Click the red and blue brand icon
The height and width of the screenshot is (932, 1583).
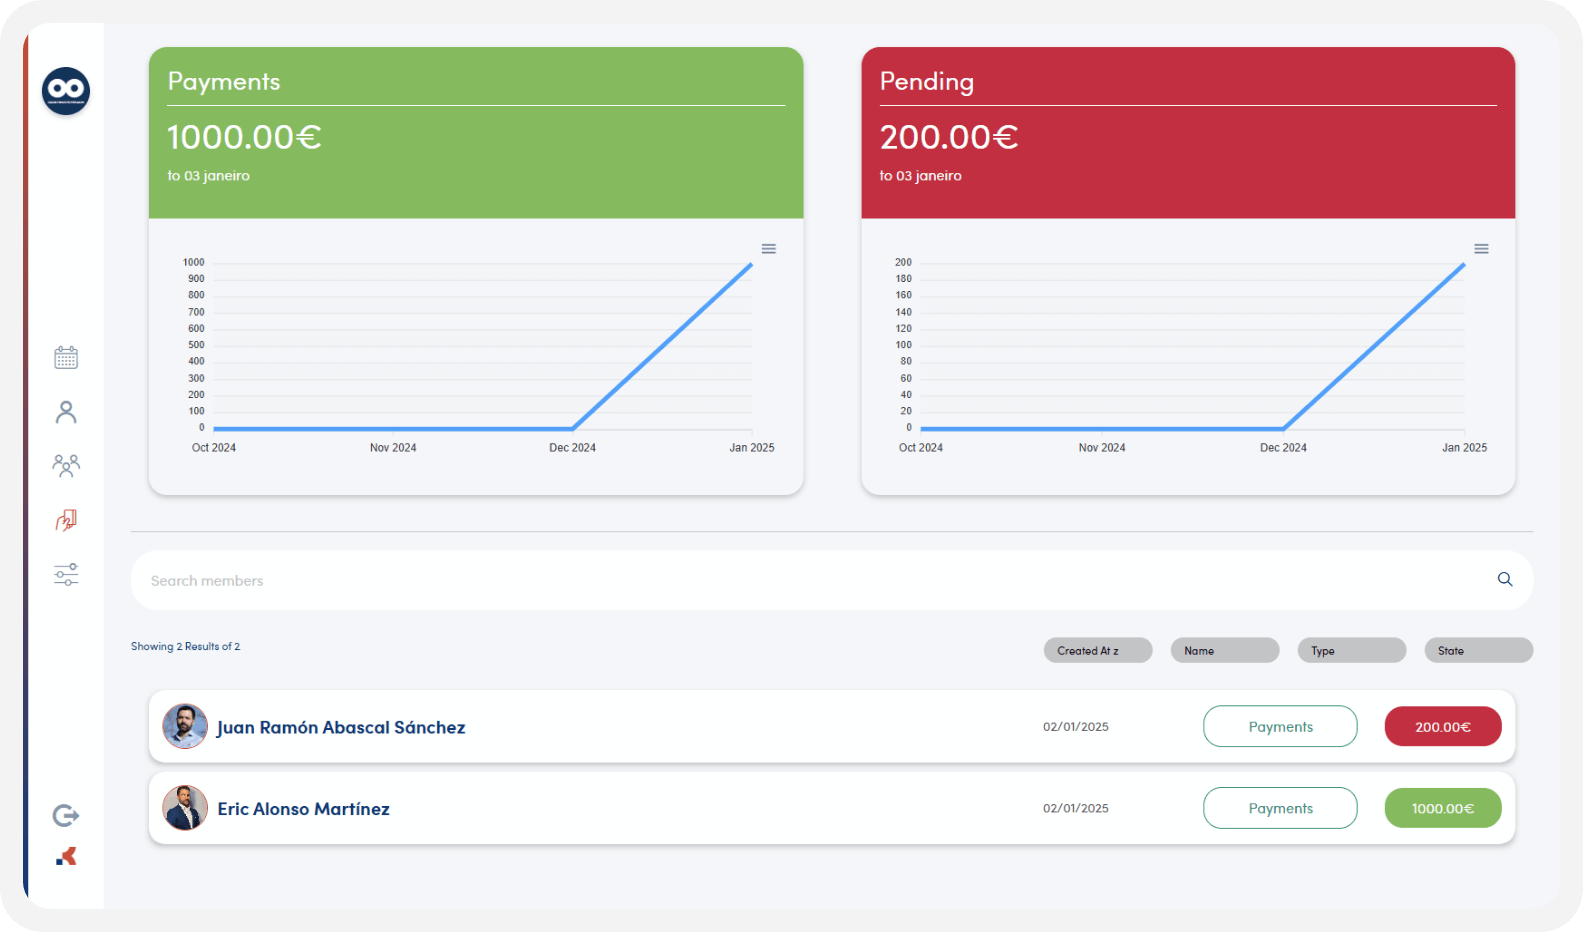(x=66, y=857)
